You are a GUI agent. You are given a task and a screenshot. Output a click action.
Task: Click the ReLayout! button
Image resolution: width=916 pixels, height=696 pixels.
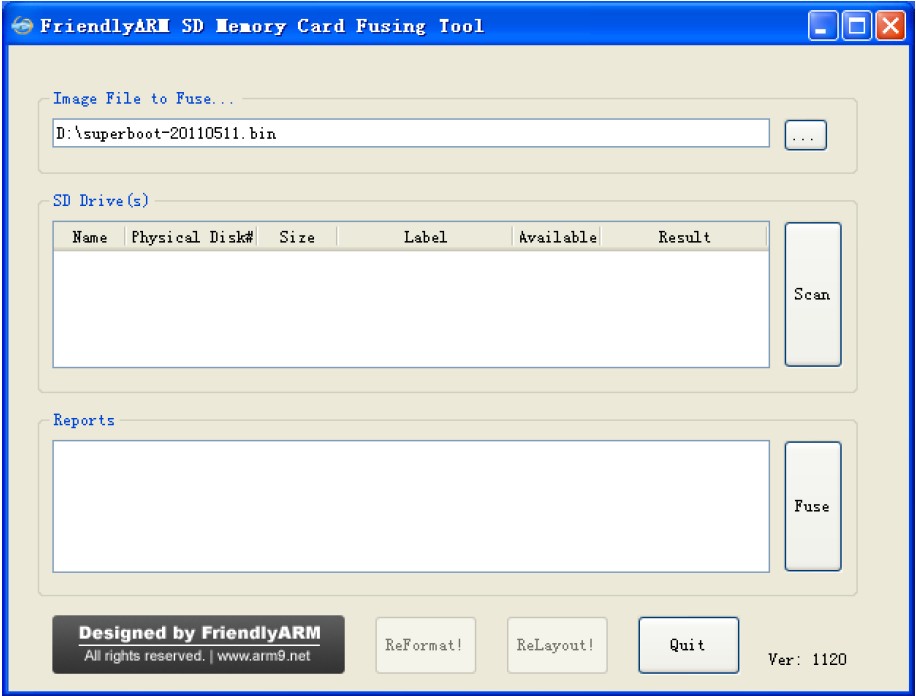tap(556, 645)
